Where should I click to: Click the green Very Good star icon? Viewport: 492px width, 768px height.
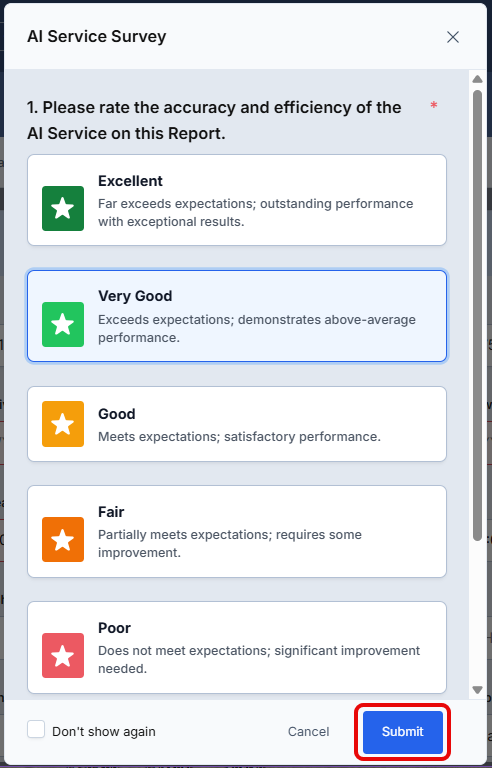click(x=63, y=324)
